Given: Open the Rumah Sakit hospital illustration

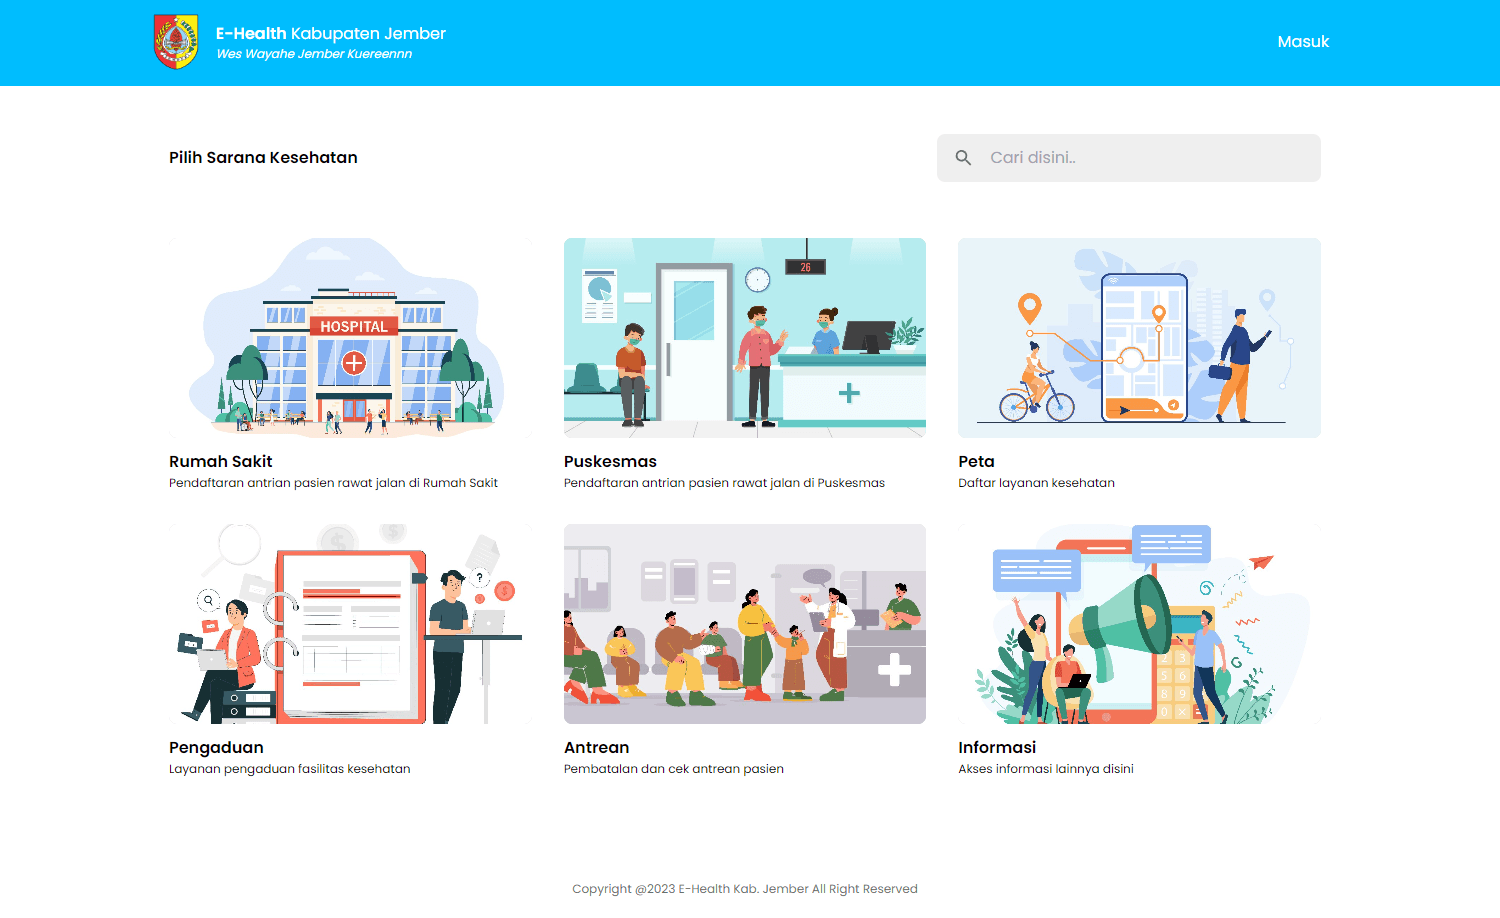Looking at the screenshot, I should [350, 338].
